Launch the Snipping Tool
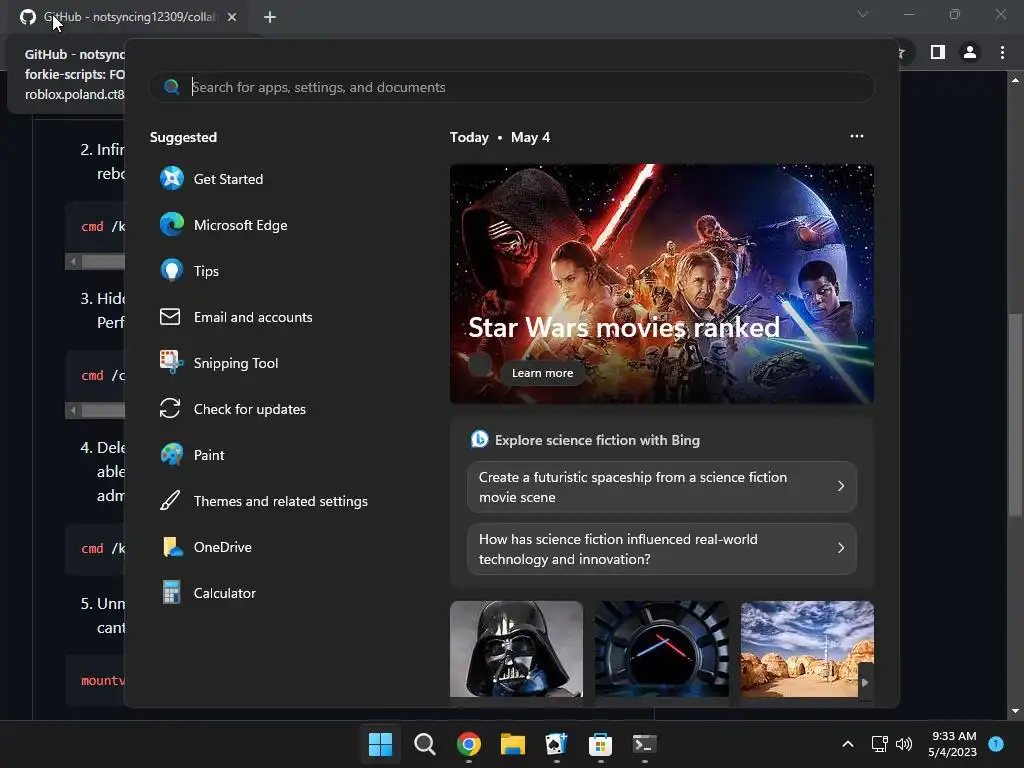The image size is (1024, 768). tap(219, 362)
